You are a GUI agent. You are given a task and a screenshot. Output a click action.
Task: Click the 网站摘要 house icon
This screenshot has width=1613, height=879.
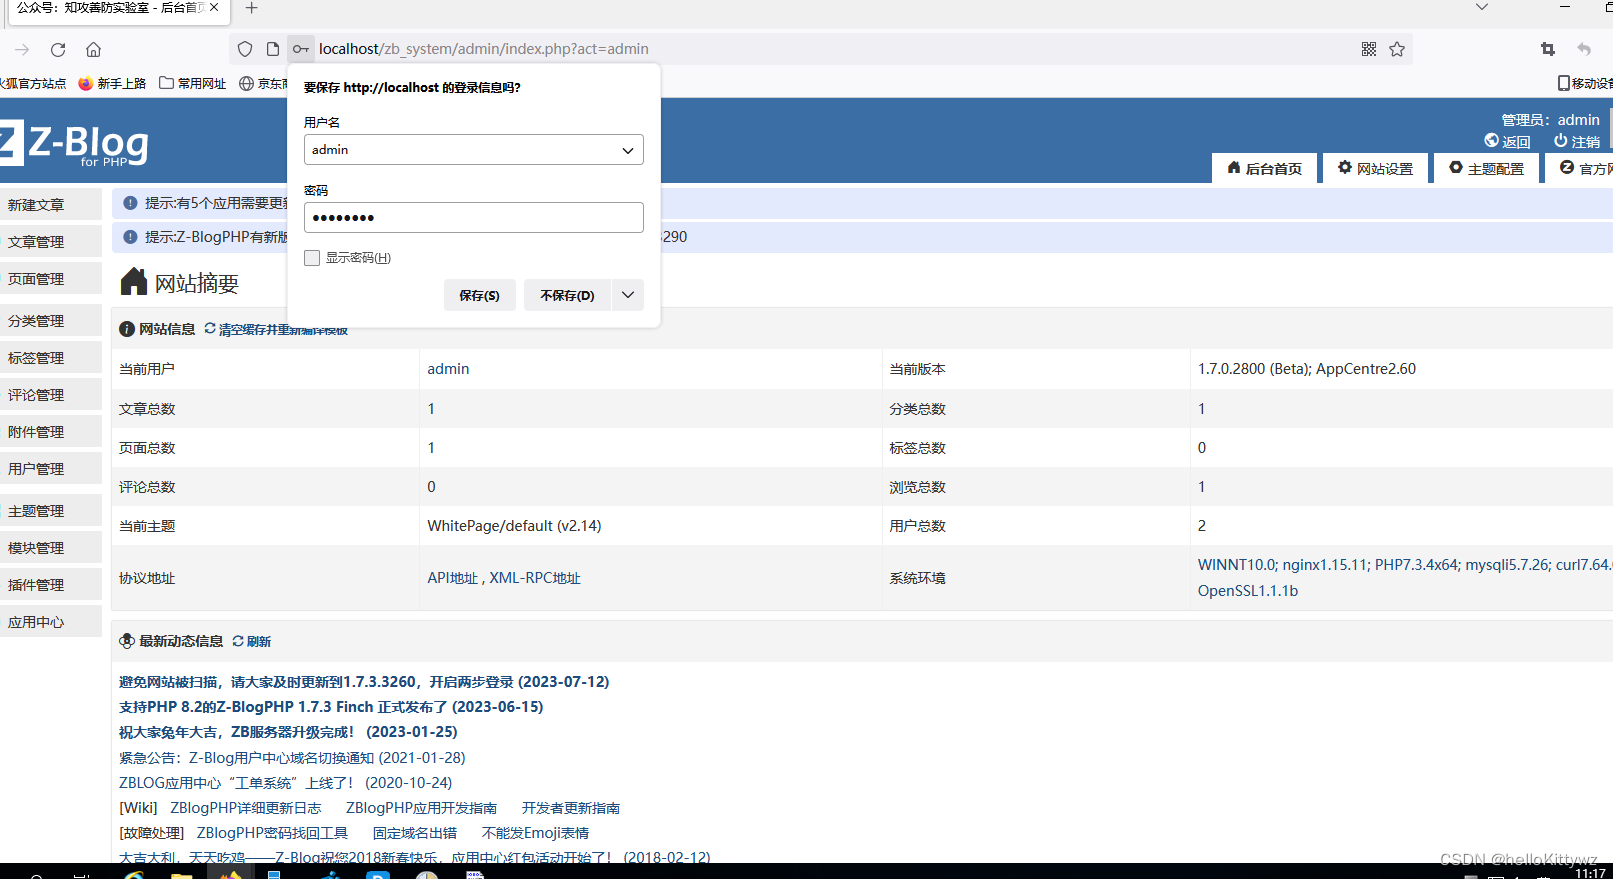click(134, 282)
